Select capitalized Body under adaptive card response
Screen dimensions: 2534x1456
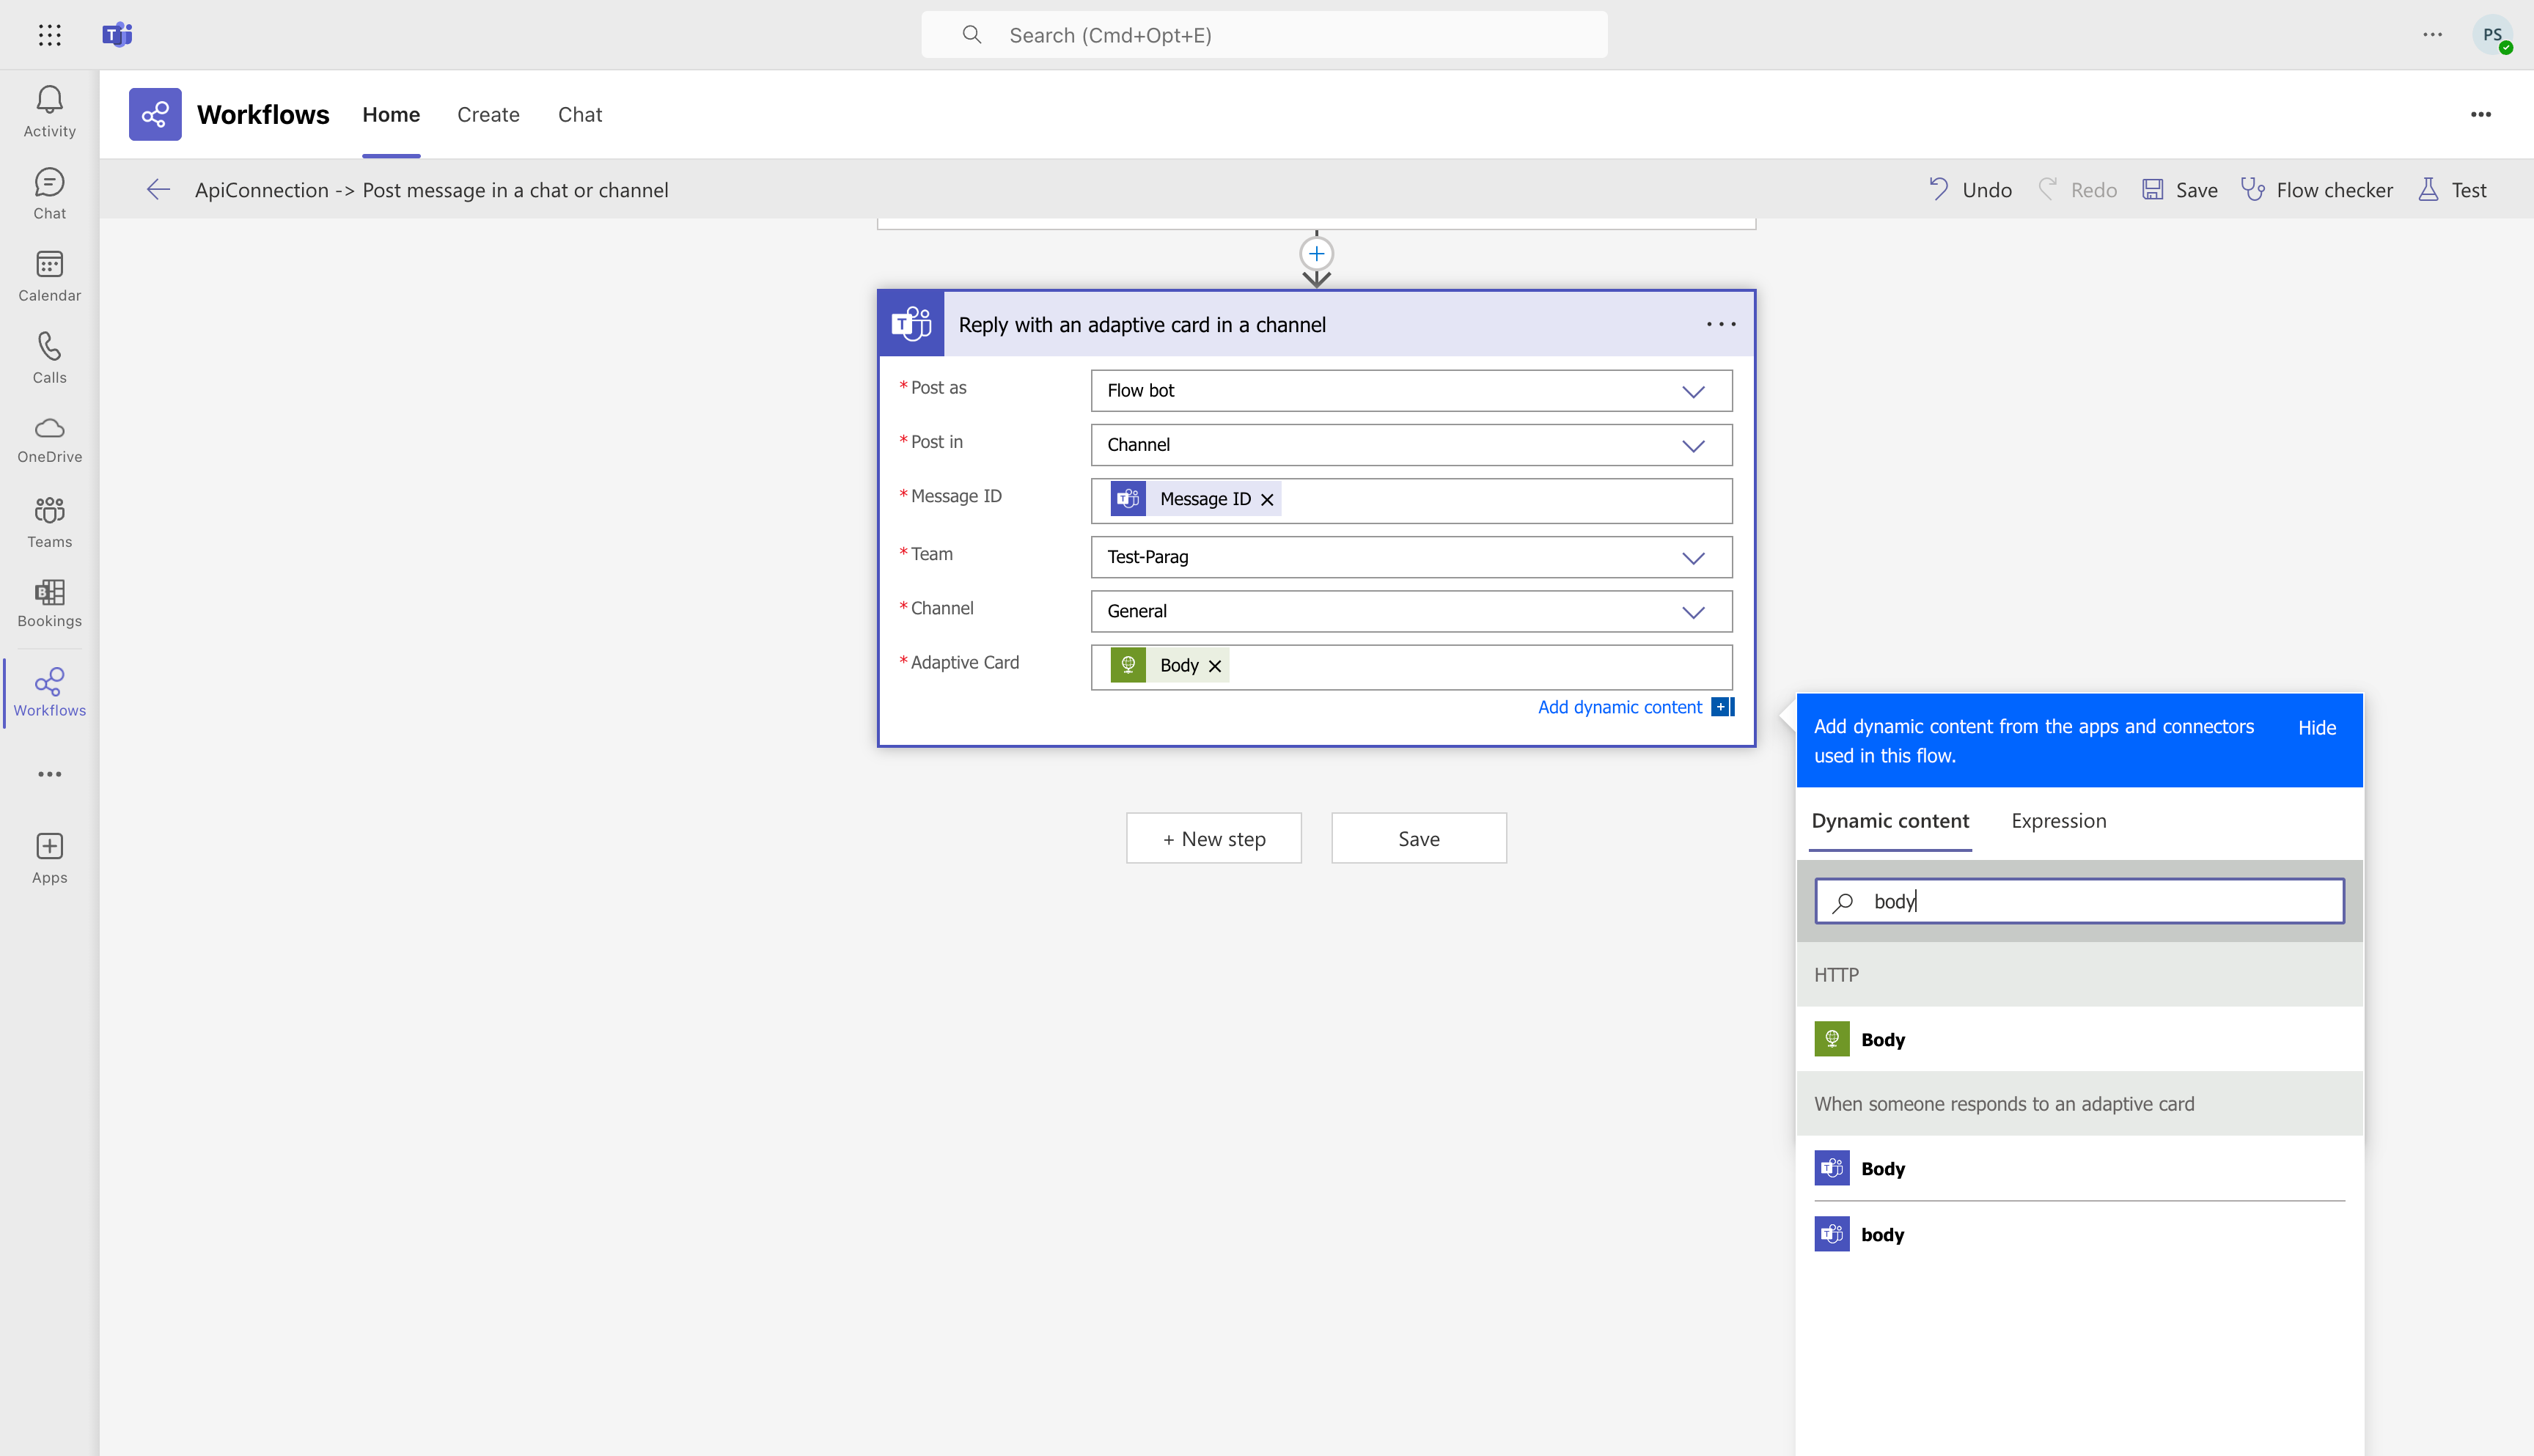click(2079, 1168)
